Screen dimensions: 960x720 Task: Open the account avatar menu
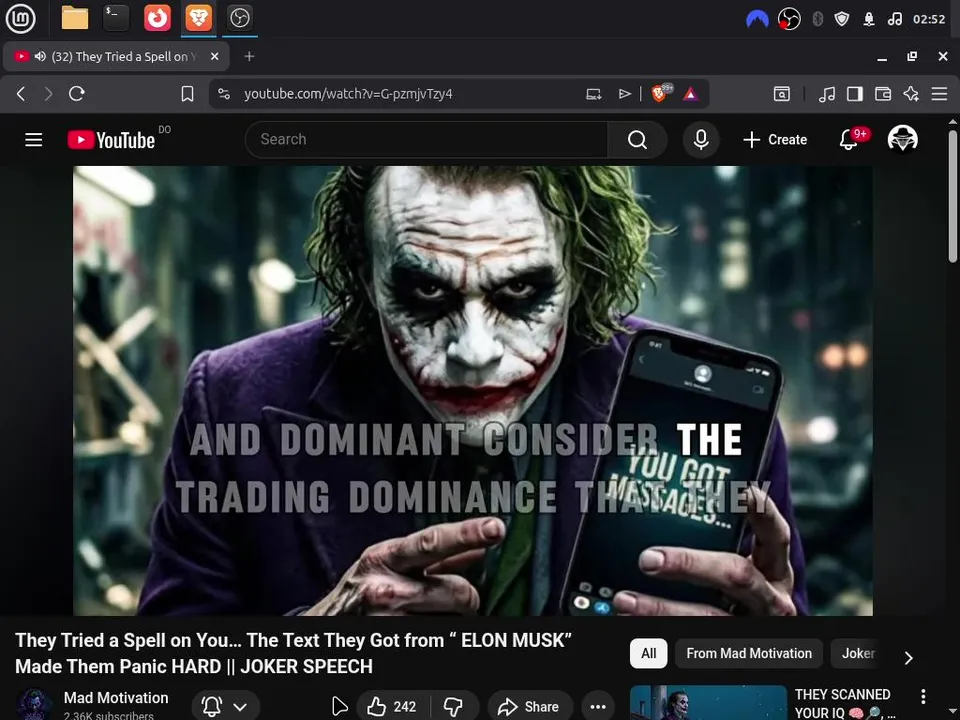[x=902, y=138]
